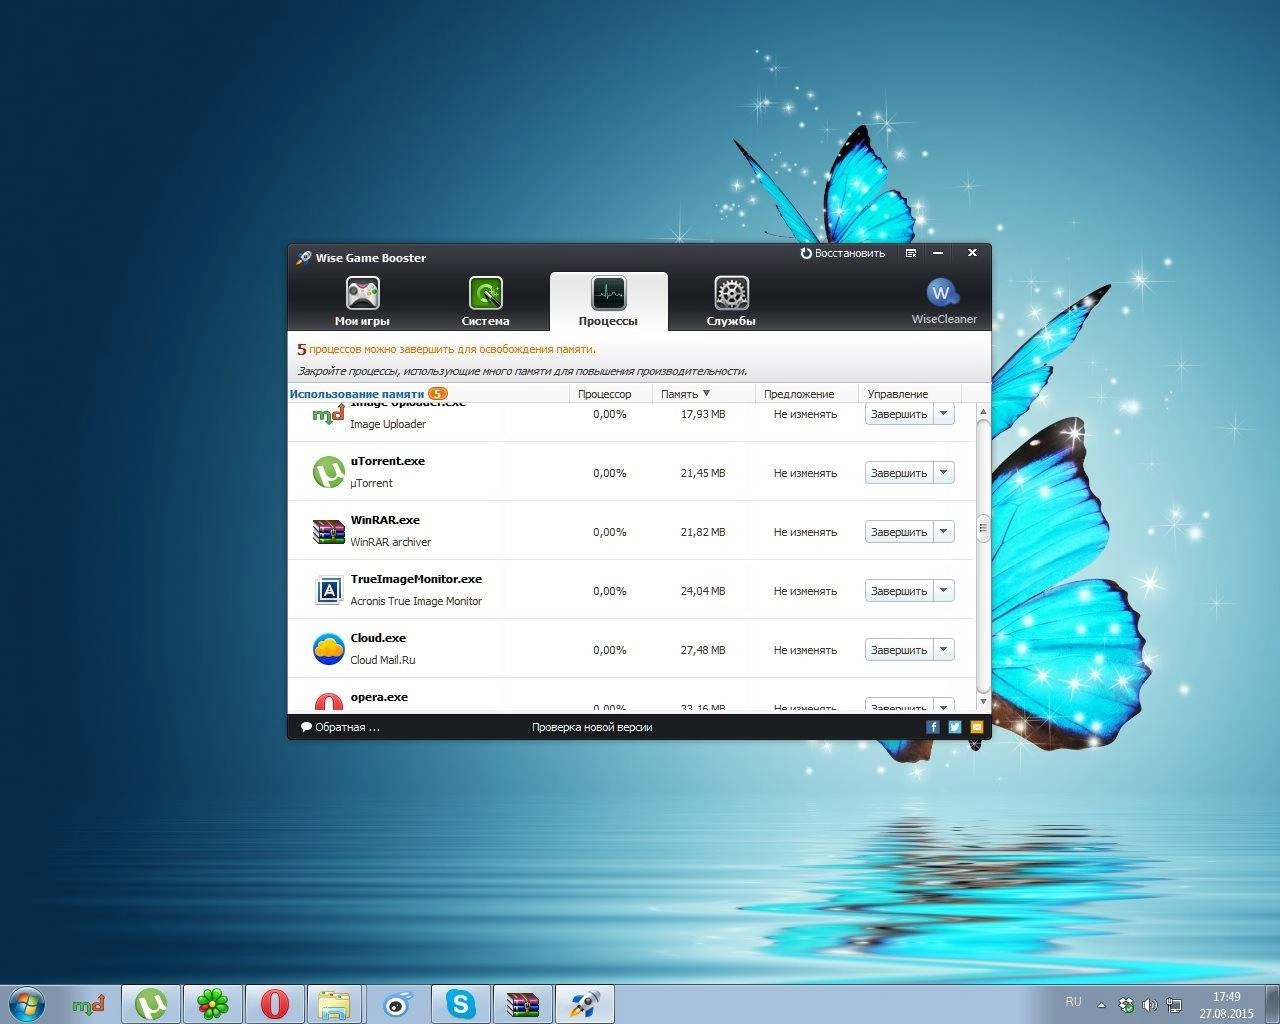The height and width of the screenshot is (1024, 1280).
Task: Click the uTorrent.exe process icon
Action: tap(328, 472)
